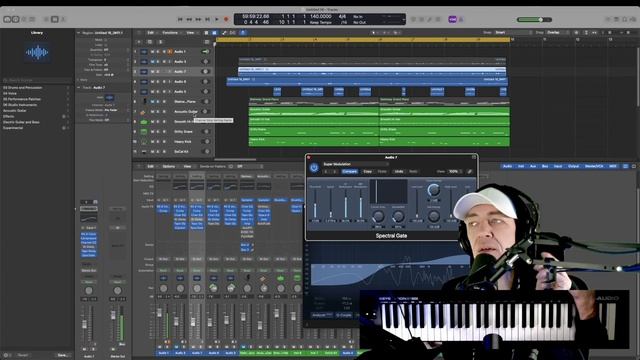This screenshot has height=360, width=640.
Task: Click the Record button in the transport
Action: point(226,19)
